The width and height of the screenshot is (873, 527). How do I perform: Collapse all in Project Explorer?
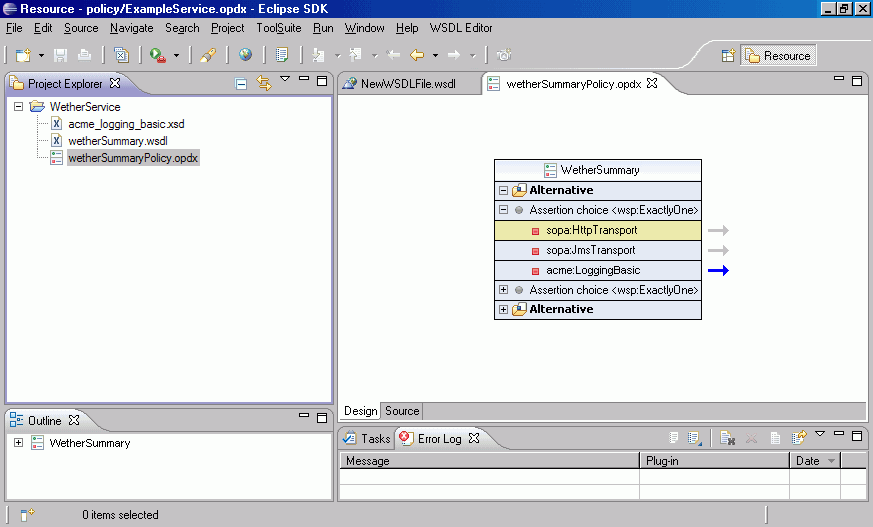click(x=241, y=84)
